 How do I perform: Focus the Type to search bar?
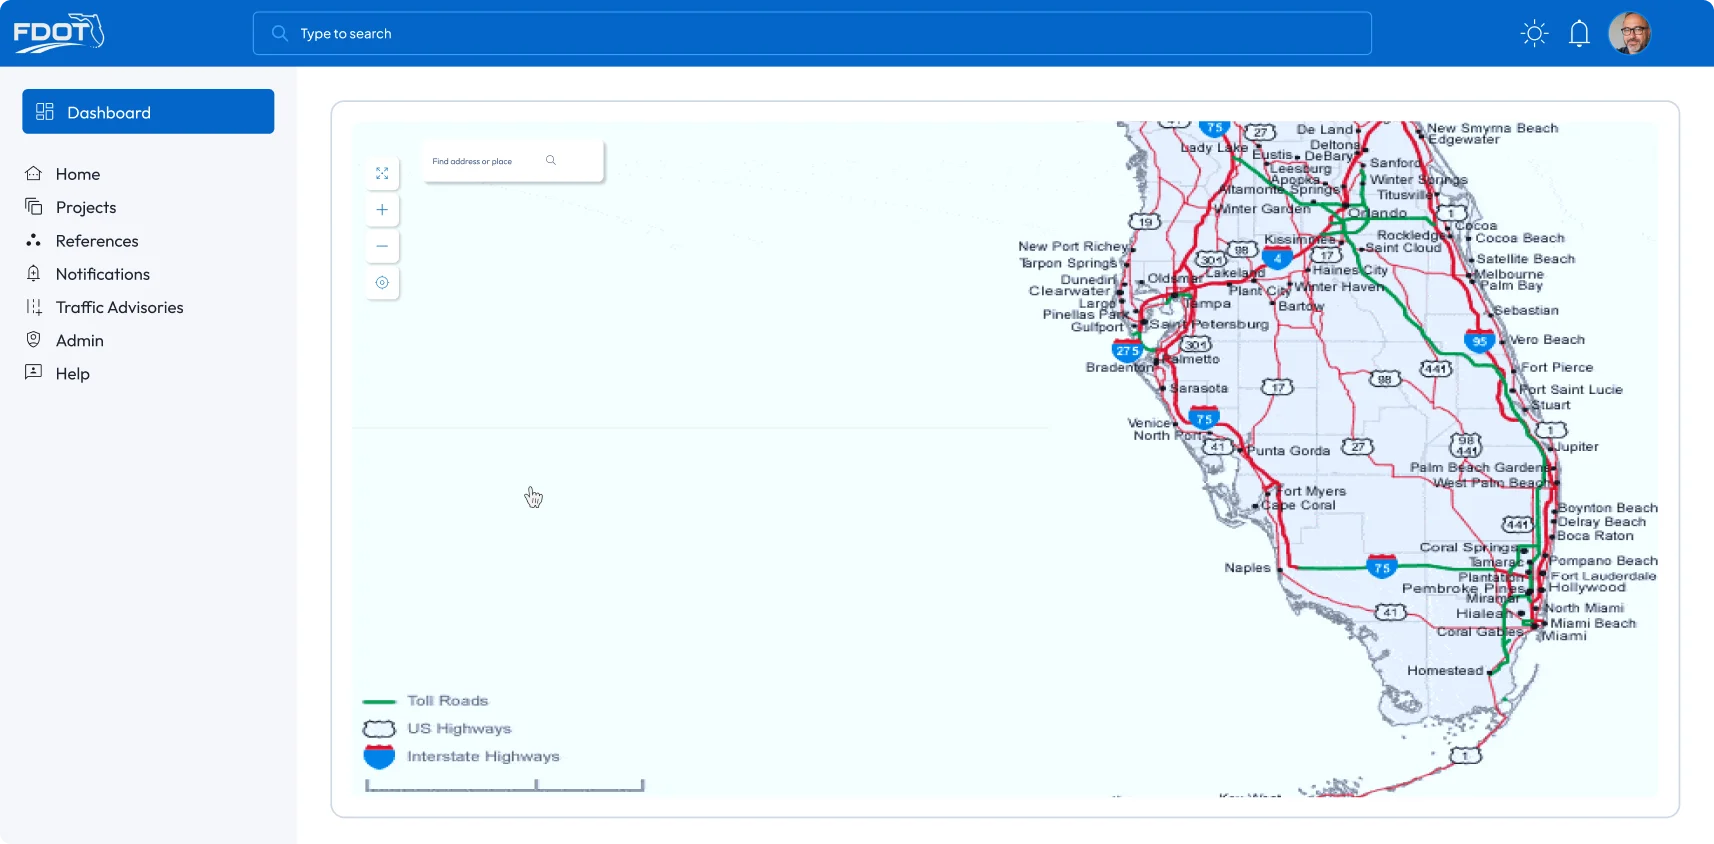tap(811, 34)
